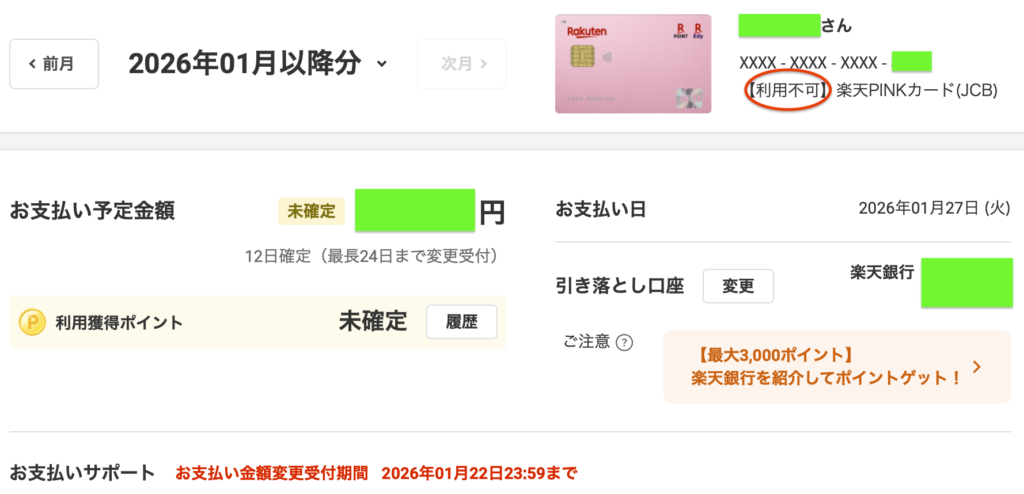Click the Rakuten logo on the card image
The image size is (1024, 494).
pyautogui.click(x=586, y=32)
